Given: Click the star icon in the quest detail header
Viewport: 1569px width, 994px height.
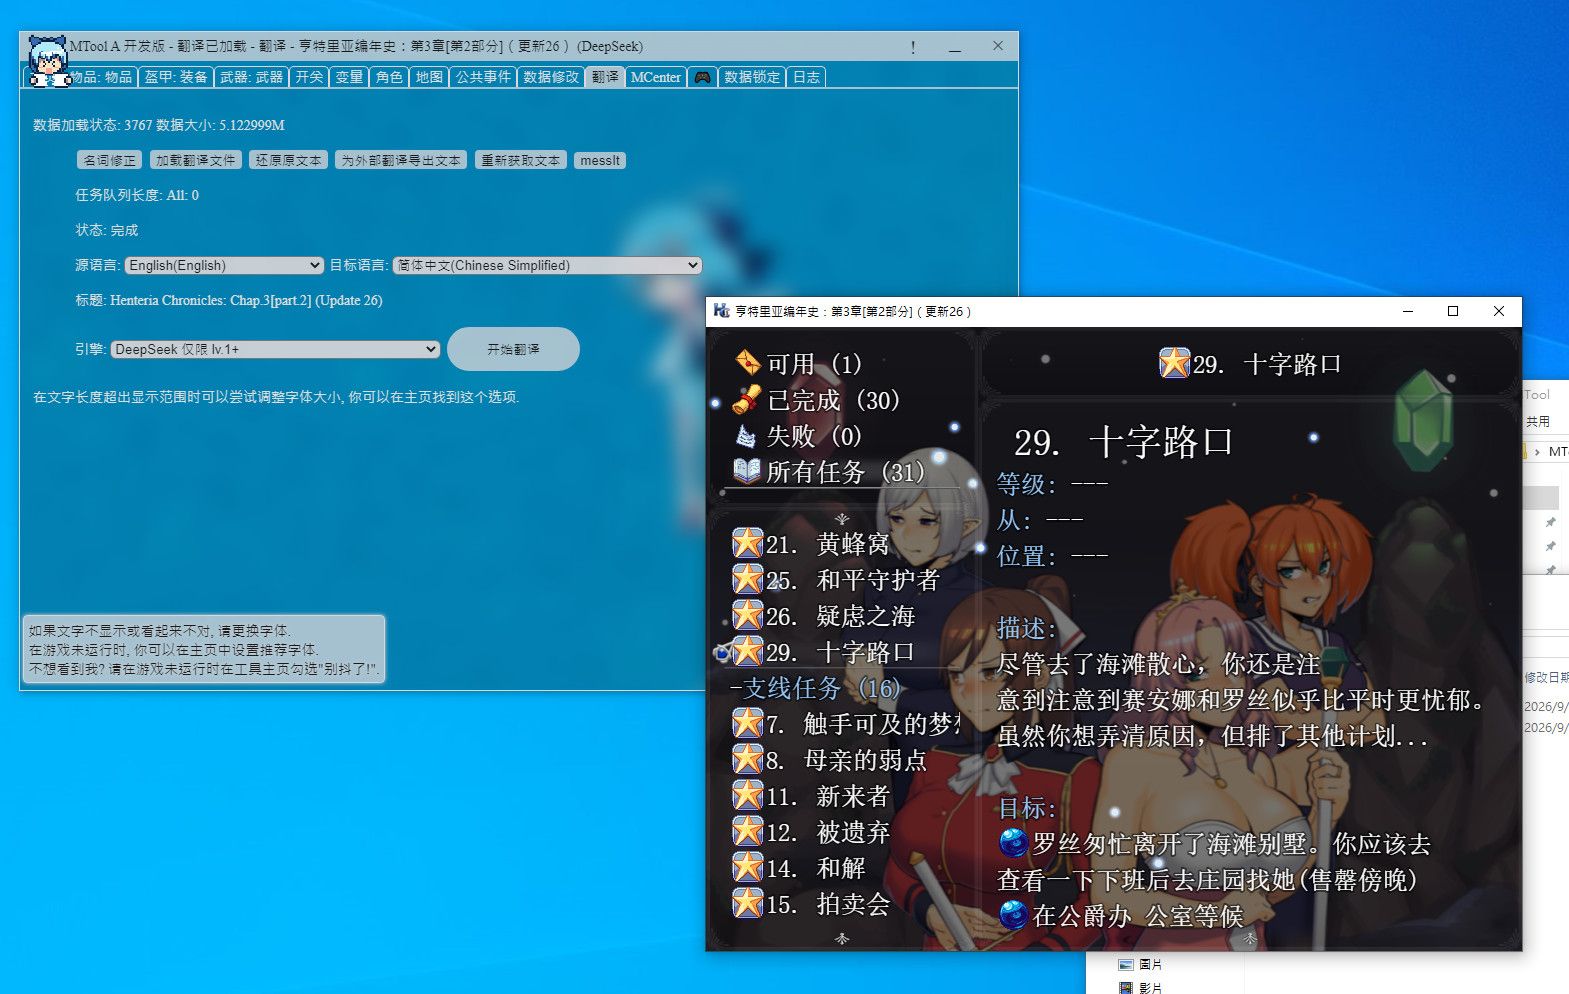Looking at the screenshot, I should point(1174,363).
